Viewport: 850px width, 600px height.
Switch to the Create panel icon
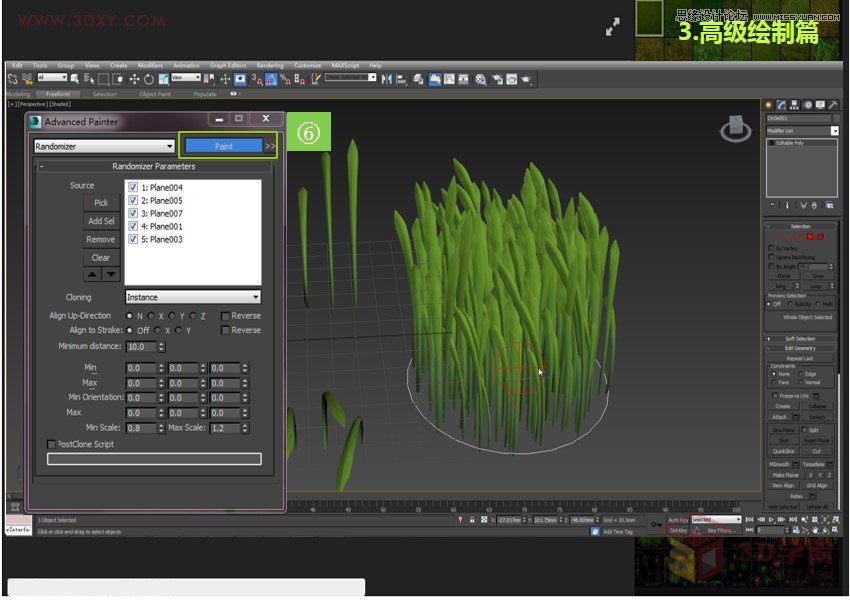coord(768,104)
